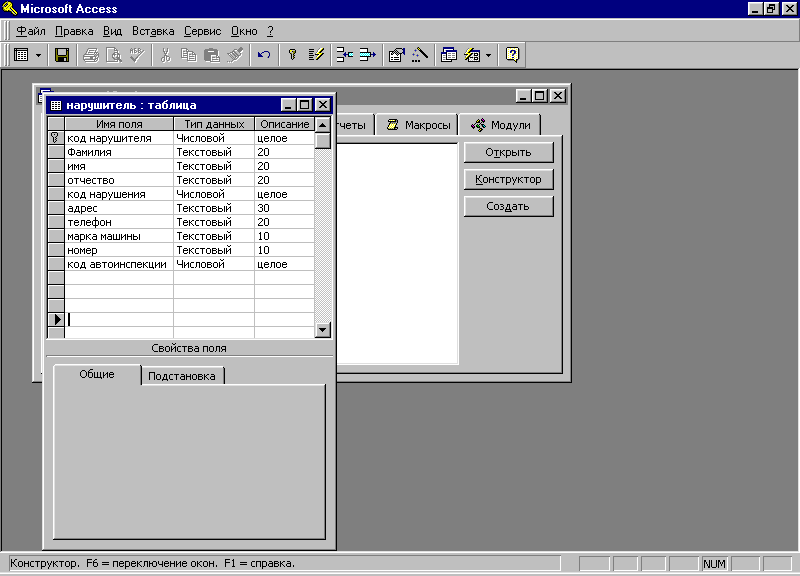Click the Конструктор button
Image resolution: width=800 pixels, height=576 pixels.
click(508, 180)
